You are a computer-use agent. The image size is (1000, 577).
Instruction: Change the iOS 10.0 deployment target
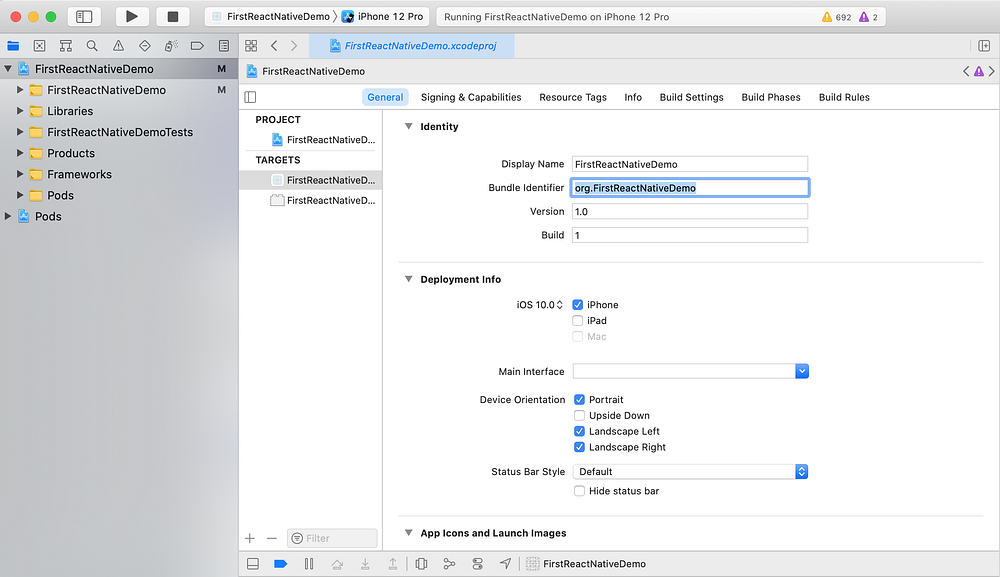(x=540, y=305)
